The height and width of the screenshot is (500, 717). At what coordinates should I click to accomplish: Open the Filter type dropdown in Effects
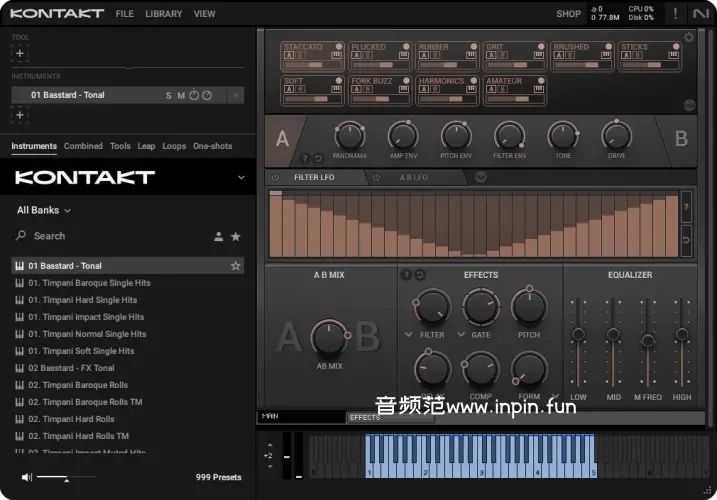408,335
